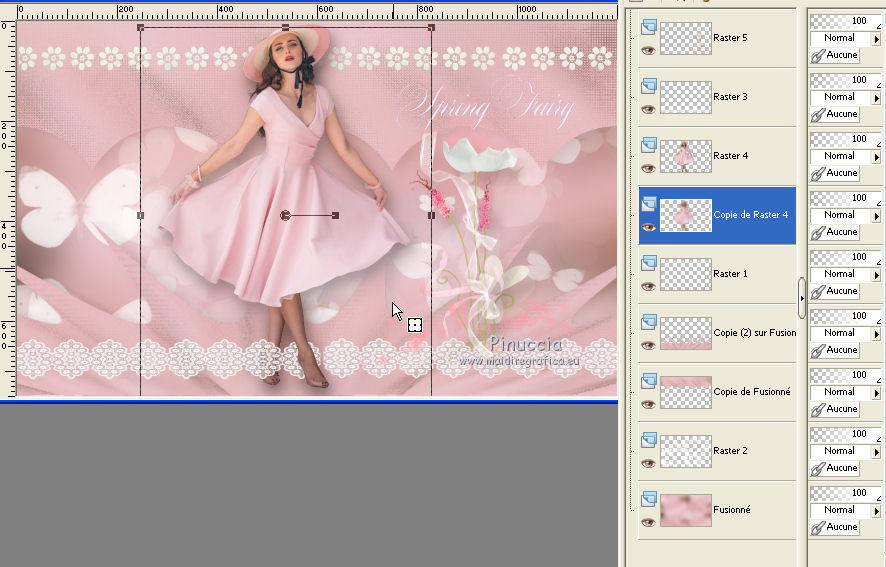Screen dimensions: 886x567
Task: Click the raster layer type icon for Raster 5
Action: (x=648, y=27)
